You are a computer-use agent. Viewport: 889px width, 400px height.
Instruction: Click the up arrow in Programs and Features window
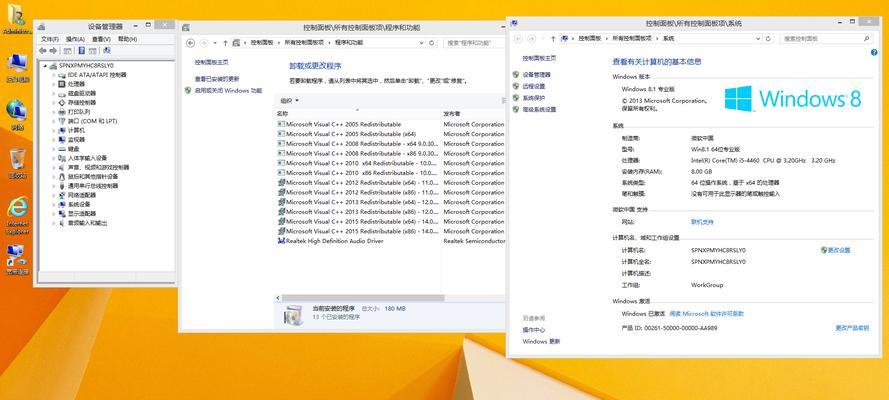click(x=226, y=42)
